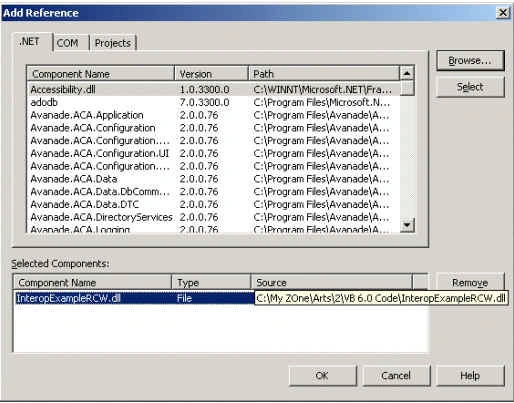Click the Remove button
This screenshot has height=403, width=514.
[x=470, y=283]
